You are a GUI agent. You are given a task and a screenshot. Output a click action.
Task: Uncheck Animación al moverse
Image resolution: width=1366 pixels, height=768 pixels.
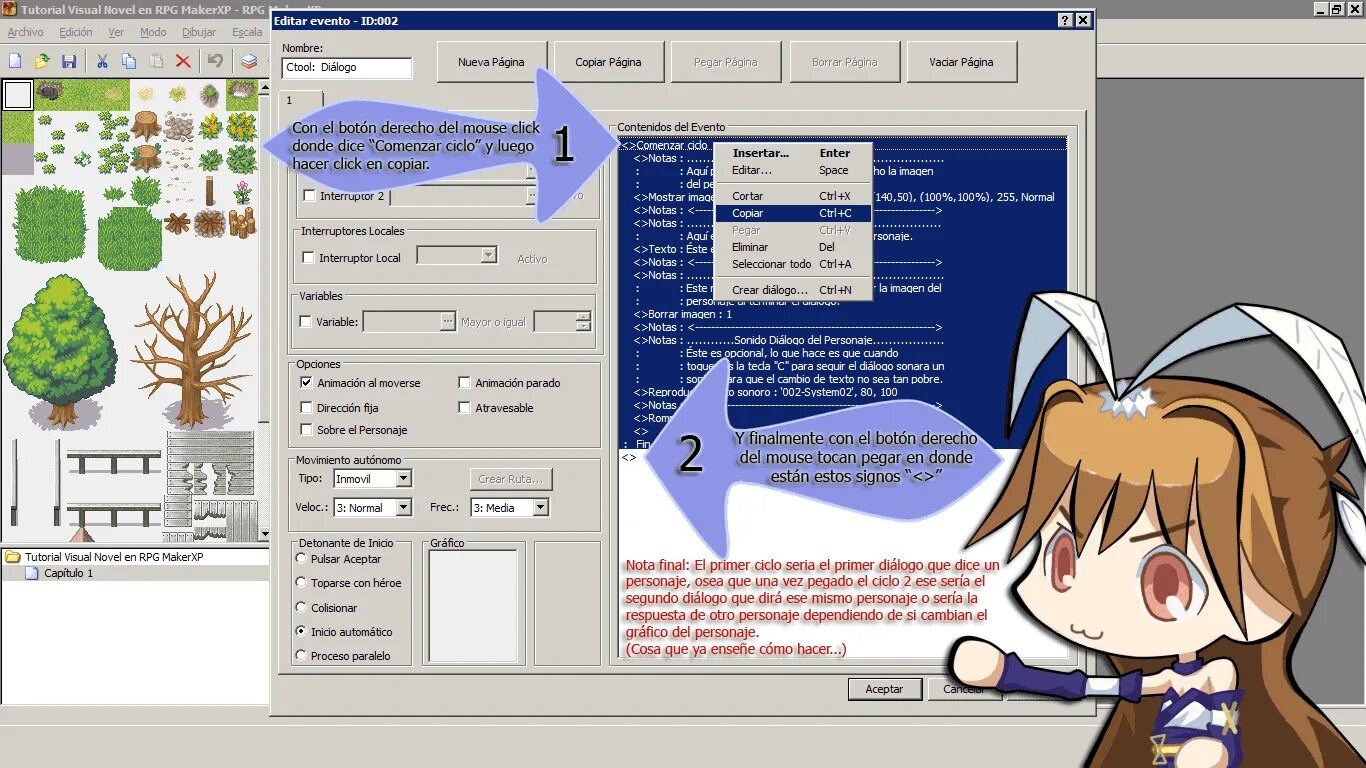click(x=306, y=383)
